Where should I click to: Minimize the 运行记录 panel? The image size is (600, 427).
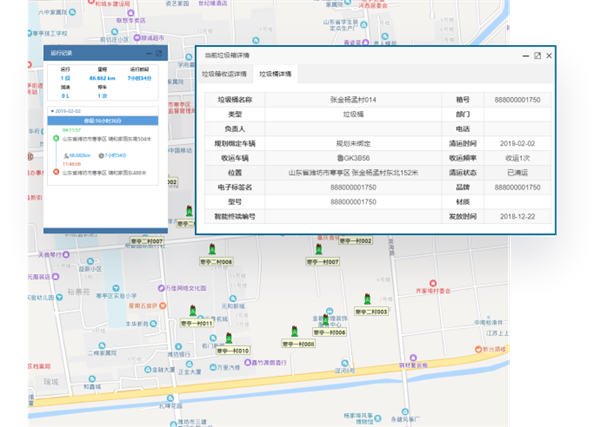pyautogui.click(x=147, y=52)
